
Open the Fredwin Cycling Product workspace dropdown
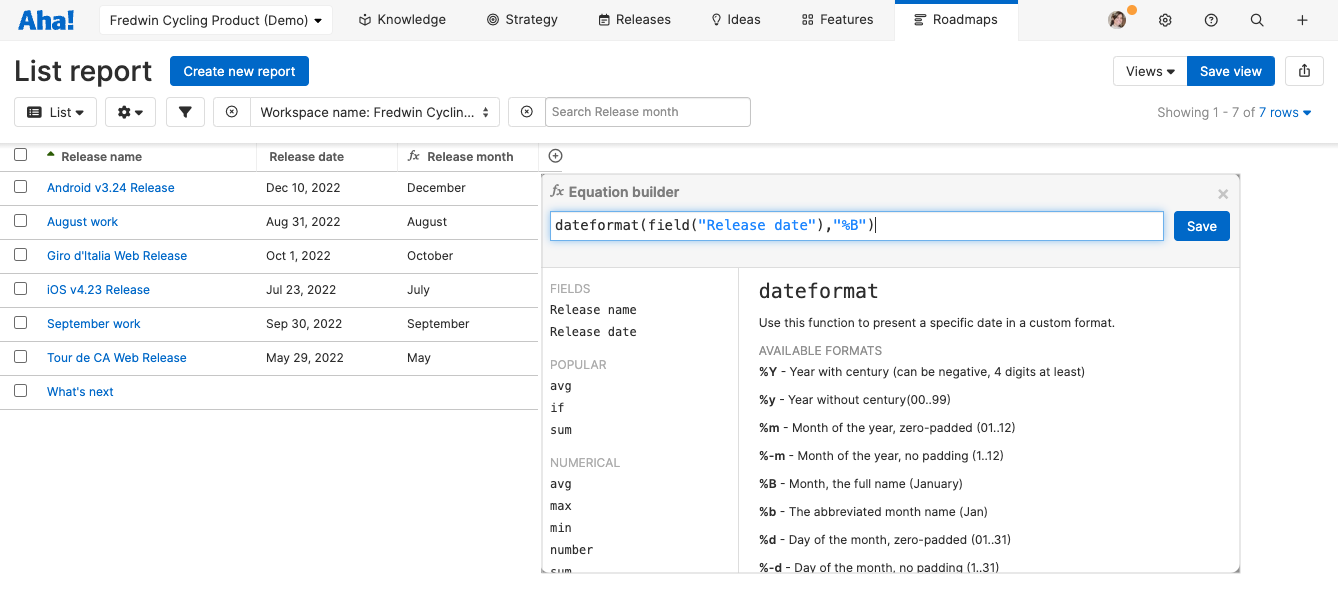(x=217, y=20)
